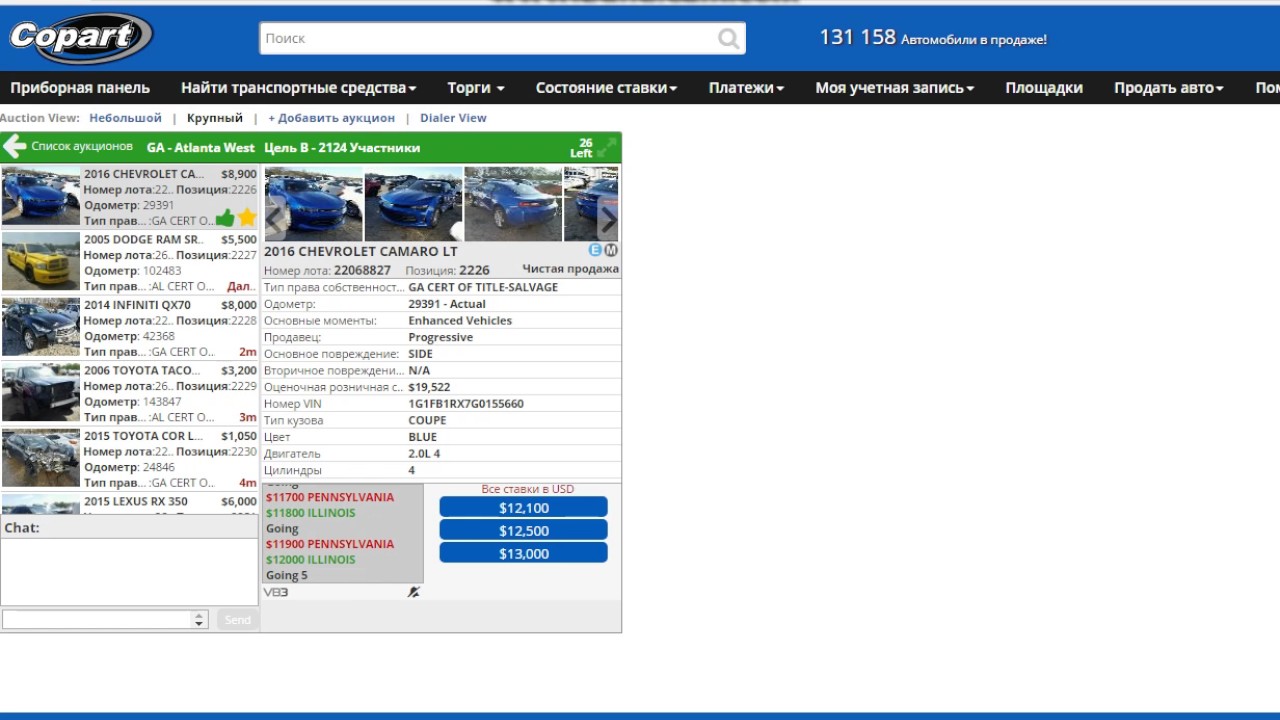Viewport: 1280px width, 720px height.
Task: Show next photo with the right arrow
Action: (x=607, y=219)
